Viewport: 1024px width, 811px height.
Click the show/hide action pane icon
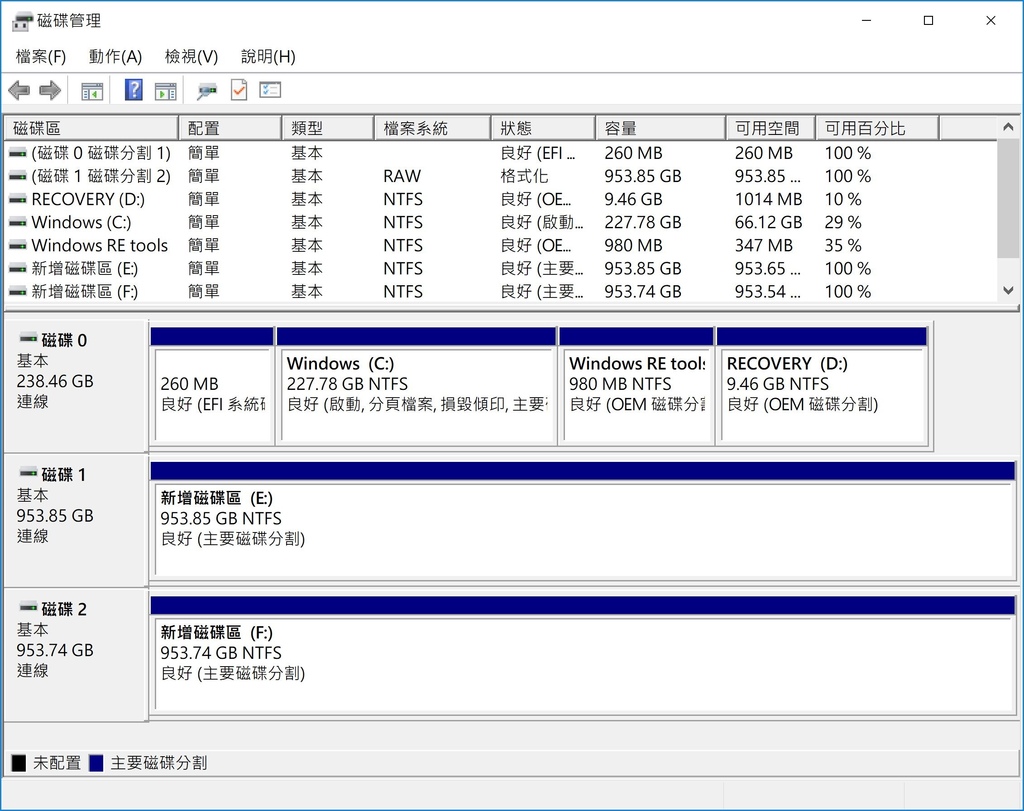point(166,91)
